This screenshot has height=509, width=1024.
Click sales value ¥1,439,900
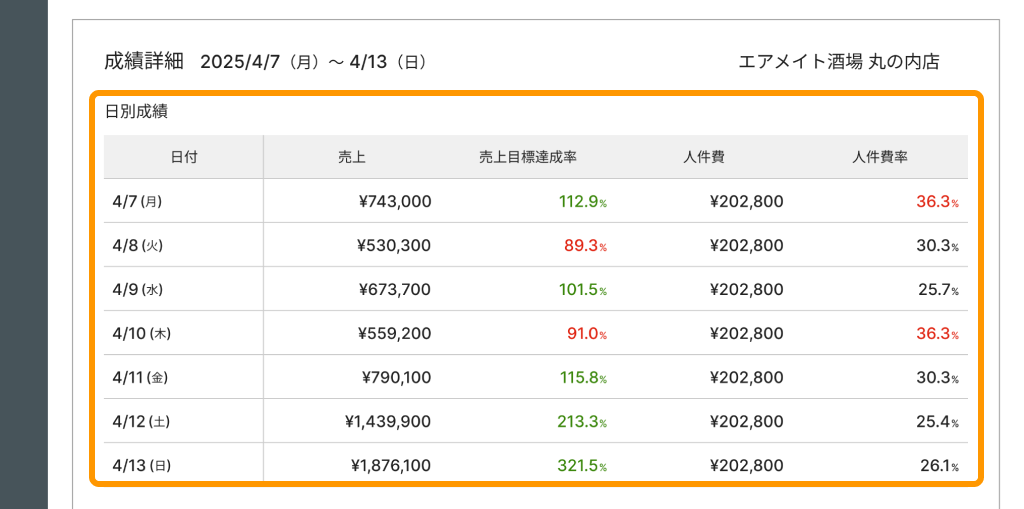click(388, 421)
